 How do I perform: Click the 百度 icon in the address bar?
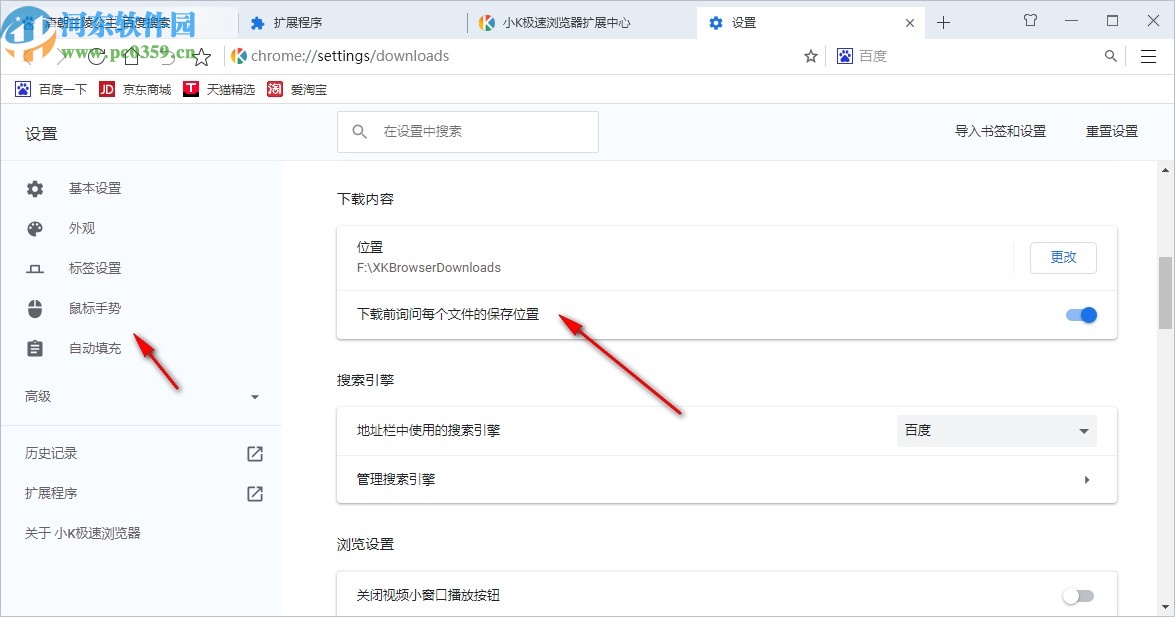point(841,56)
